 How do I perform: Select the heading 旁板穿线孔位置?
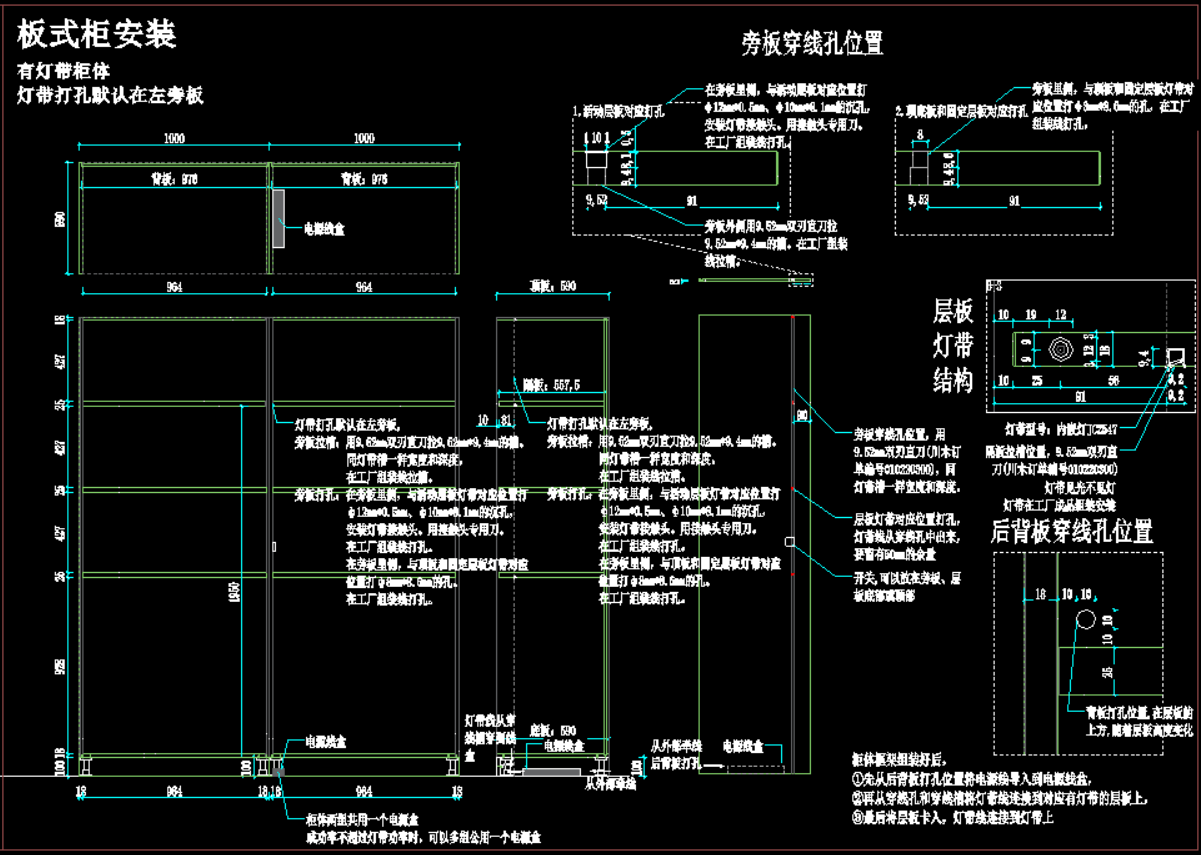(812, 43)
